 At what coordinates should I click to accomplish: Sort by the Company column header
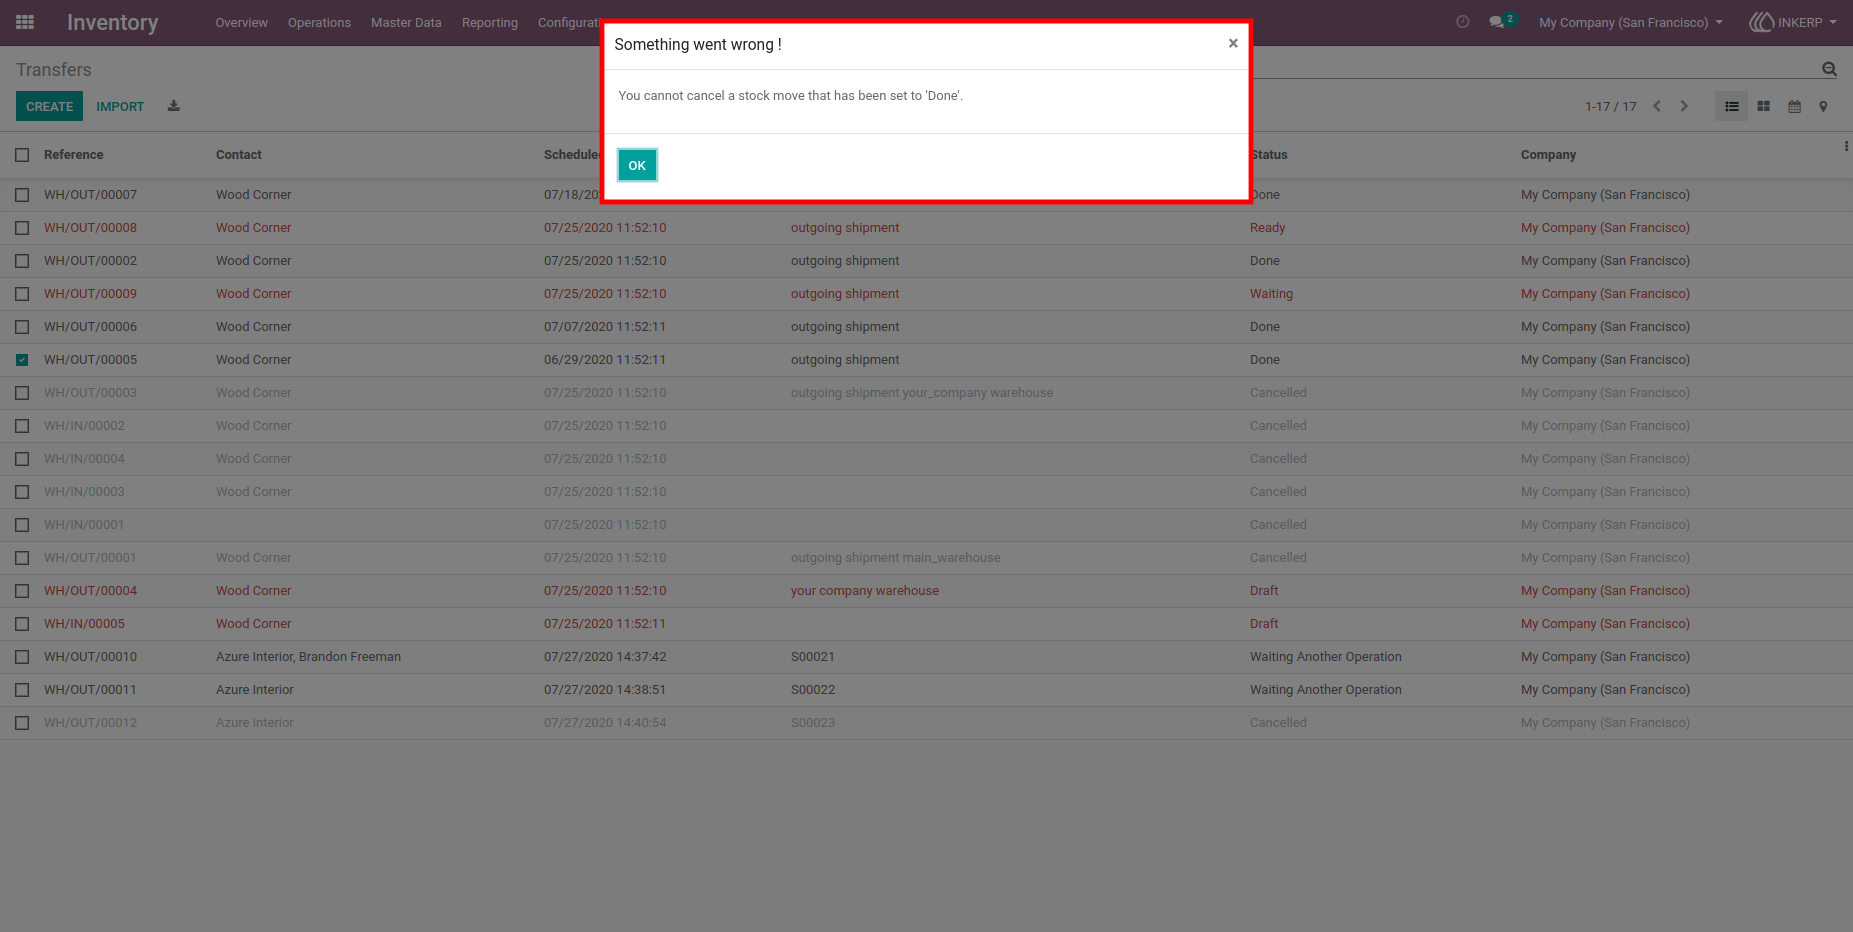click(x=1548, y=155)
